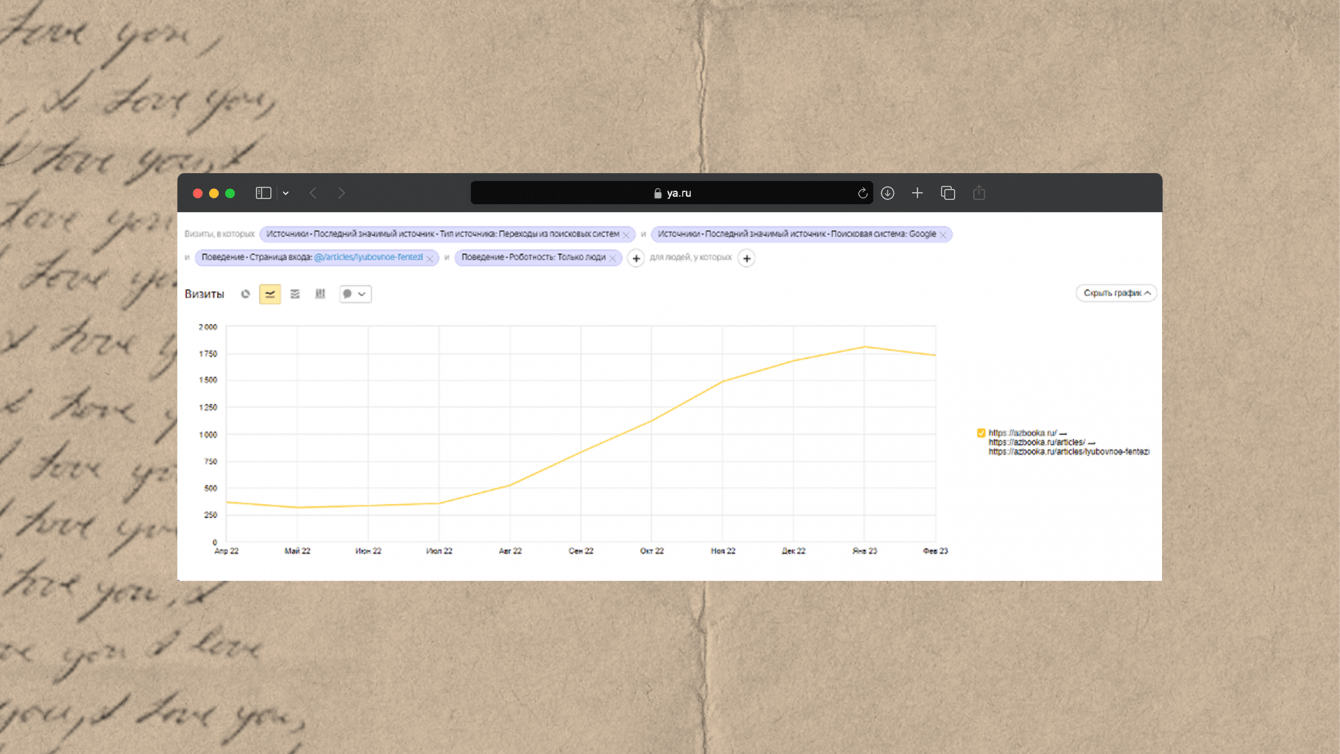Click the ya.ru address bar
This screenshot has width=1340, height=754.
(x=672, y=193)
